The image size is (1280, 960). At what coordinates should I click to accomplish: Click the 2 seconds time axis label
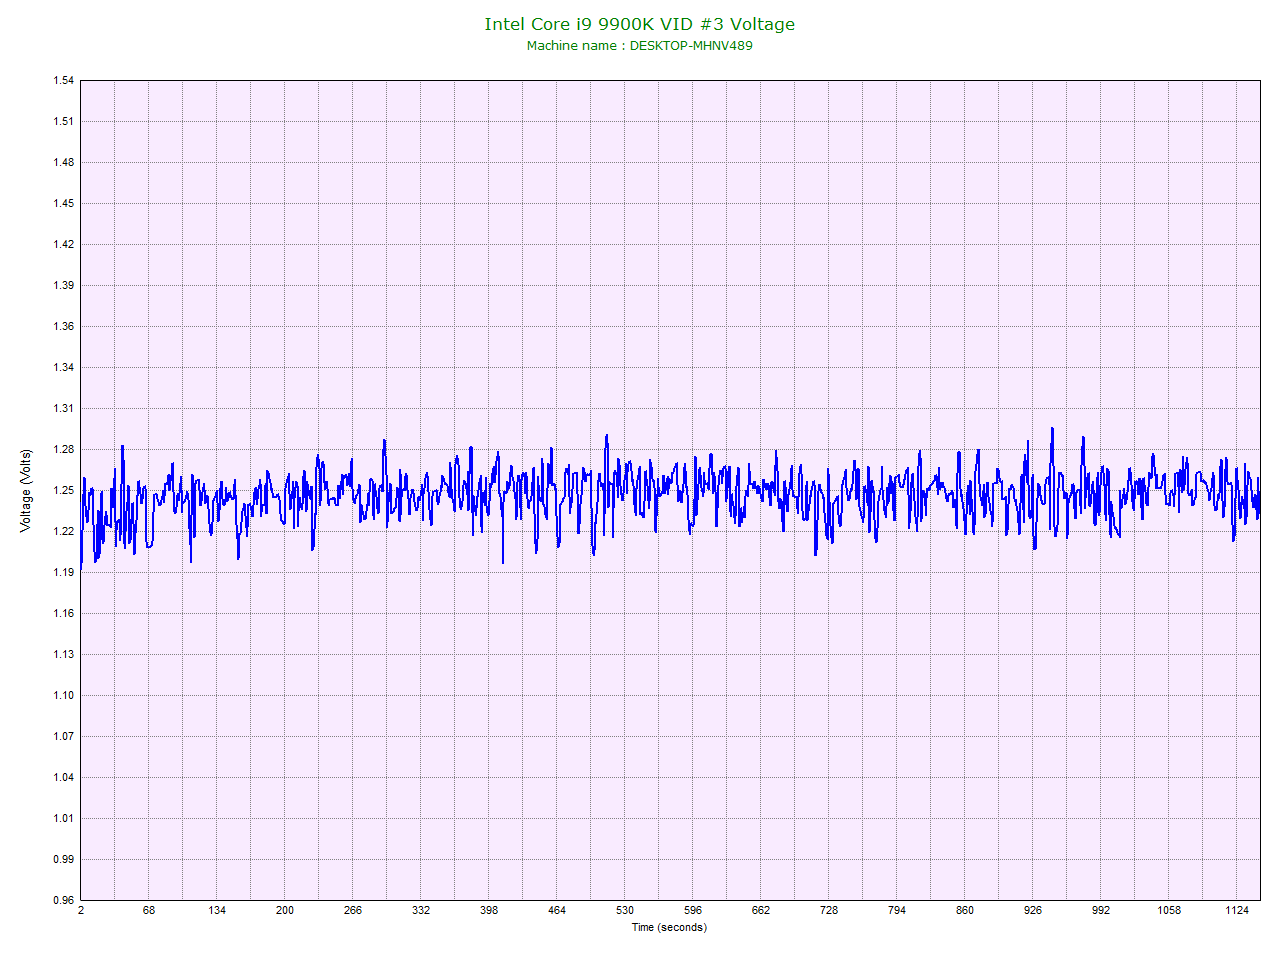point(81,911)
